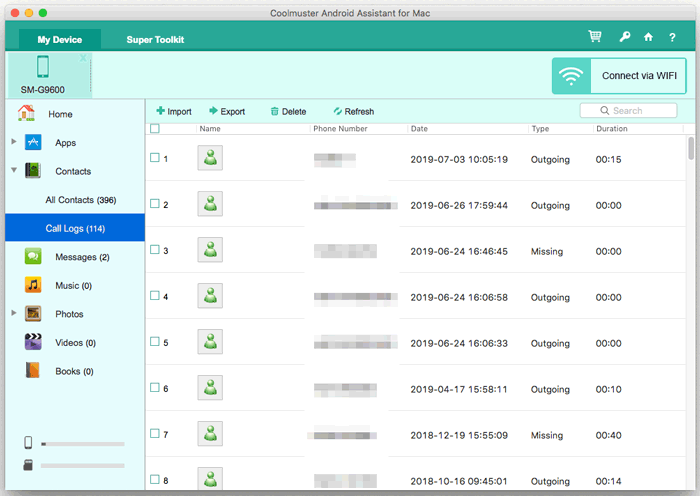Open Messages (2) in sidebar
The width and height of the screenshot is (700, 496).
[82, 257]
